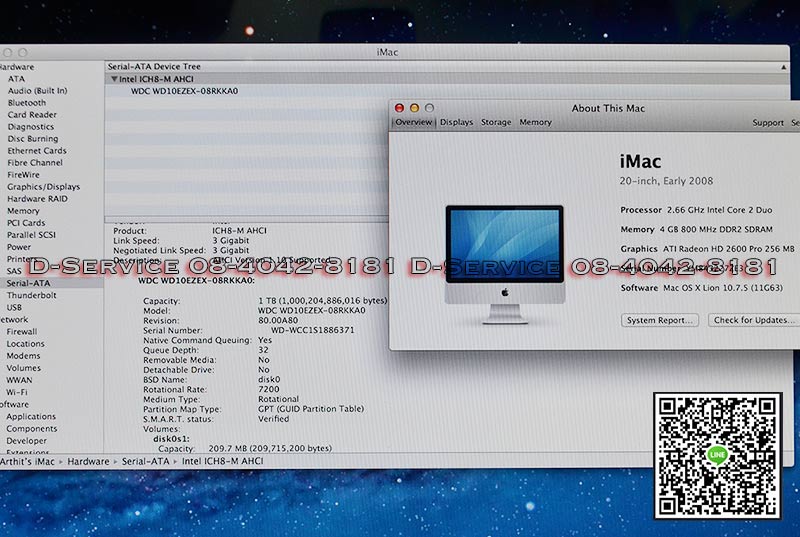Select Audio (Built In) in the sidebar
The image size is (800, 537).
click(x=37, y=90)
